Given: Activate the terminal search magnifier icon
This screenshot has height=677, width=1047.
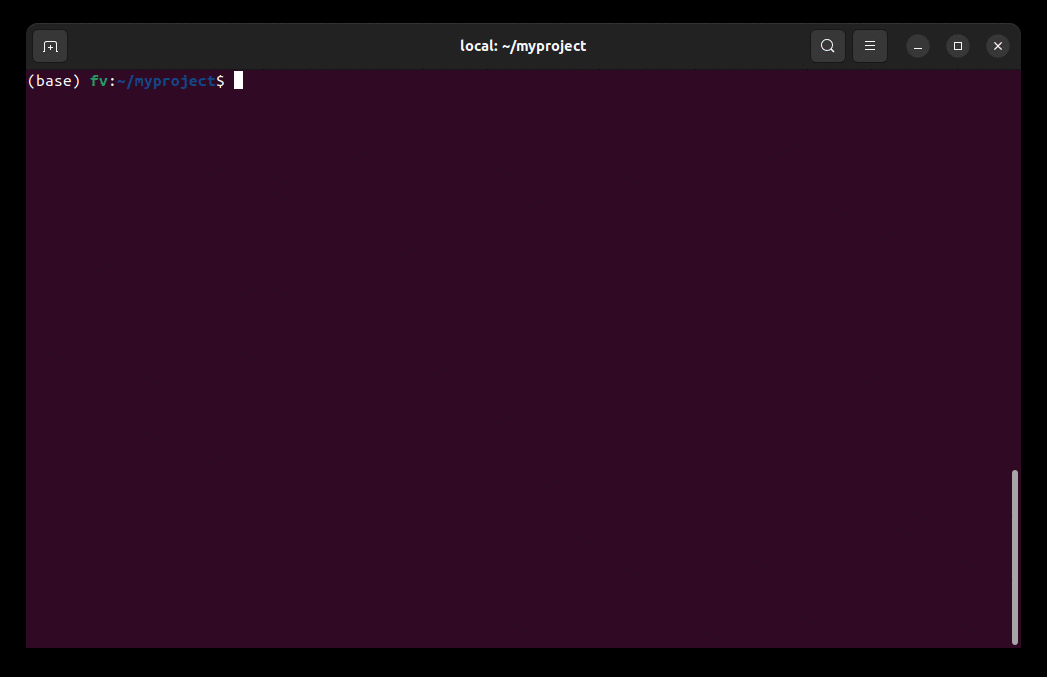Looking at the screenshot, I should click(x=827, y=46).
